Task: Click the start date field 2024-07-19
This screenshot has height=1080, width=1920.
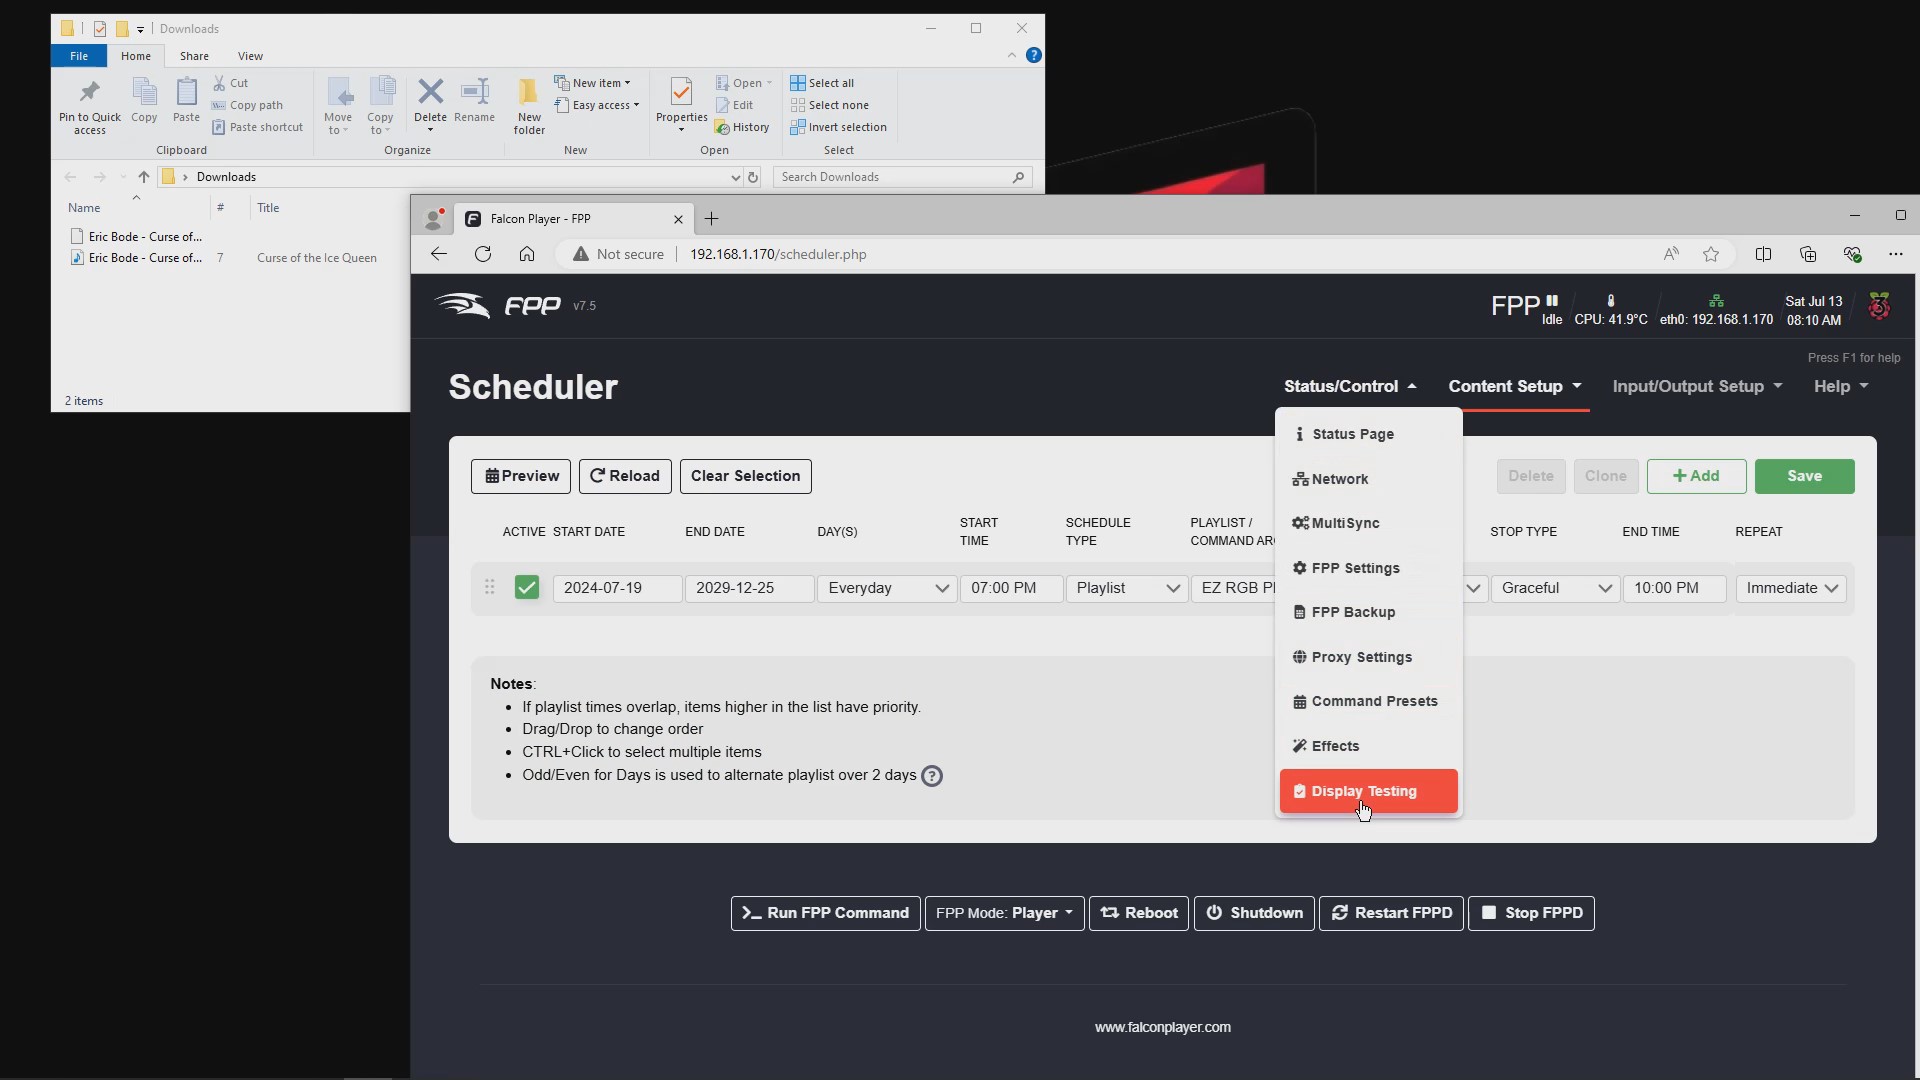Action: click(617, 588)
